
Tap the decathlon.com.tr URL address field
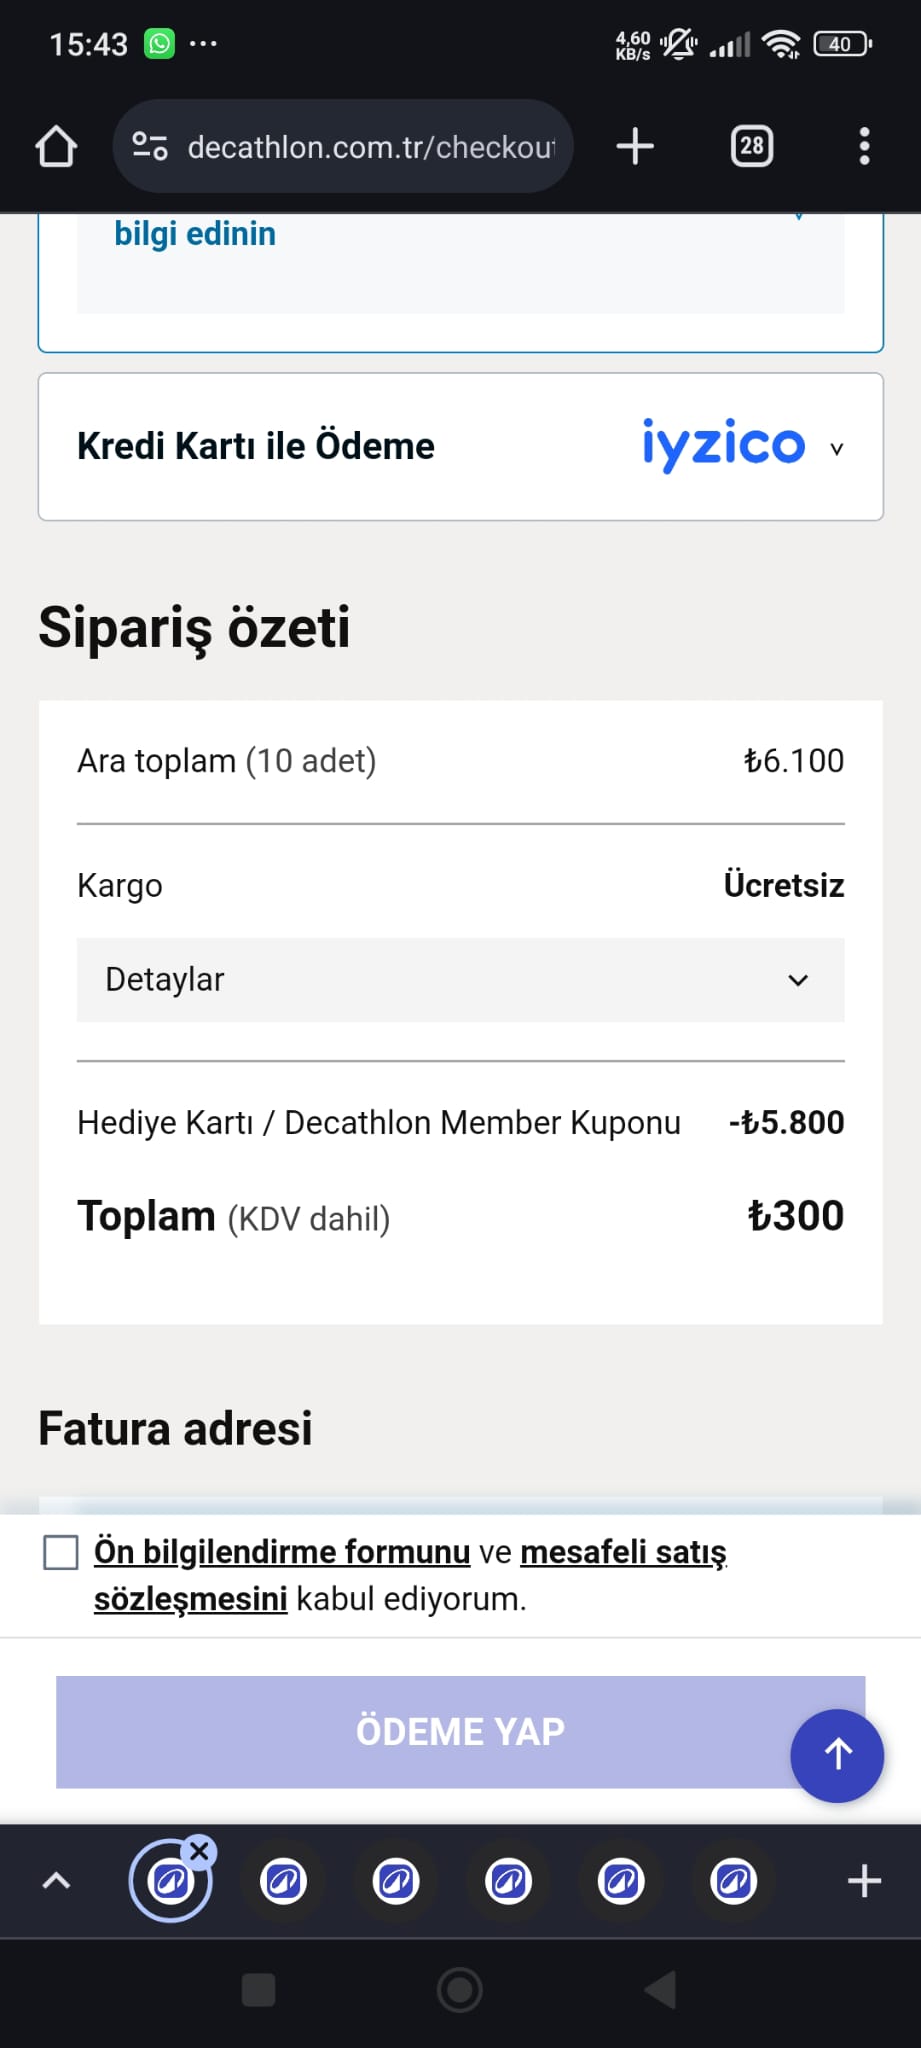click(370, 147)
